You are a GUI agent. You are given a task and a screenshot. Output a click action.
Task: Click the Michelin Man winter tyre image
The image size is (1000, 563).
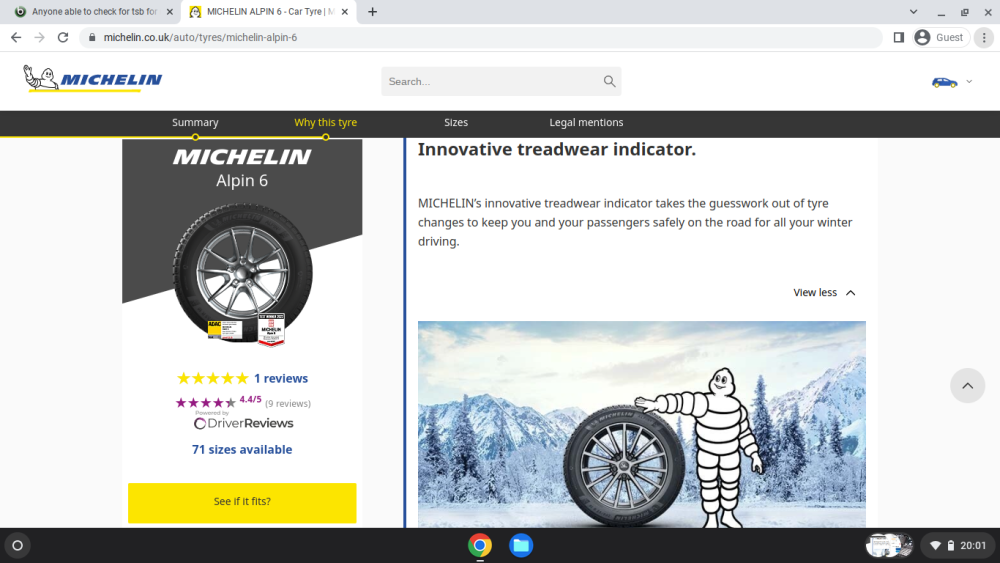[x=642, y=424]
